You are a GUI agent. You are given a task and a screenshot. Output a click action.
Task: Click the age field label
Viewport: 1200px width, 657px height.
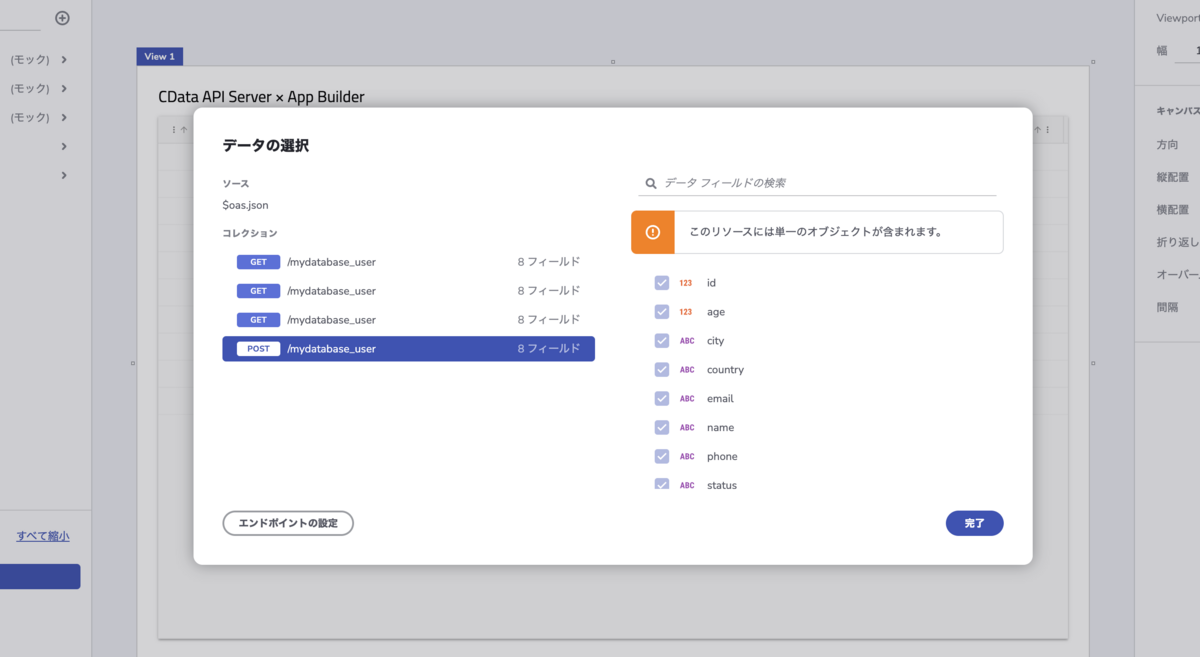coord(716,312)
